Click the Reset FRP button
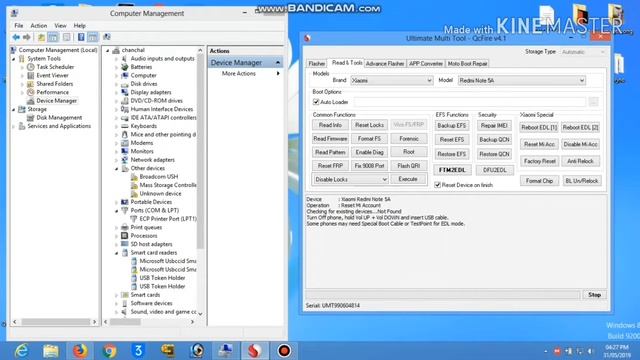Screen dimensions: 640x360 330,166
